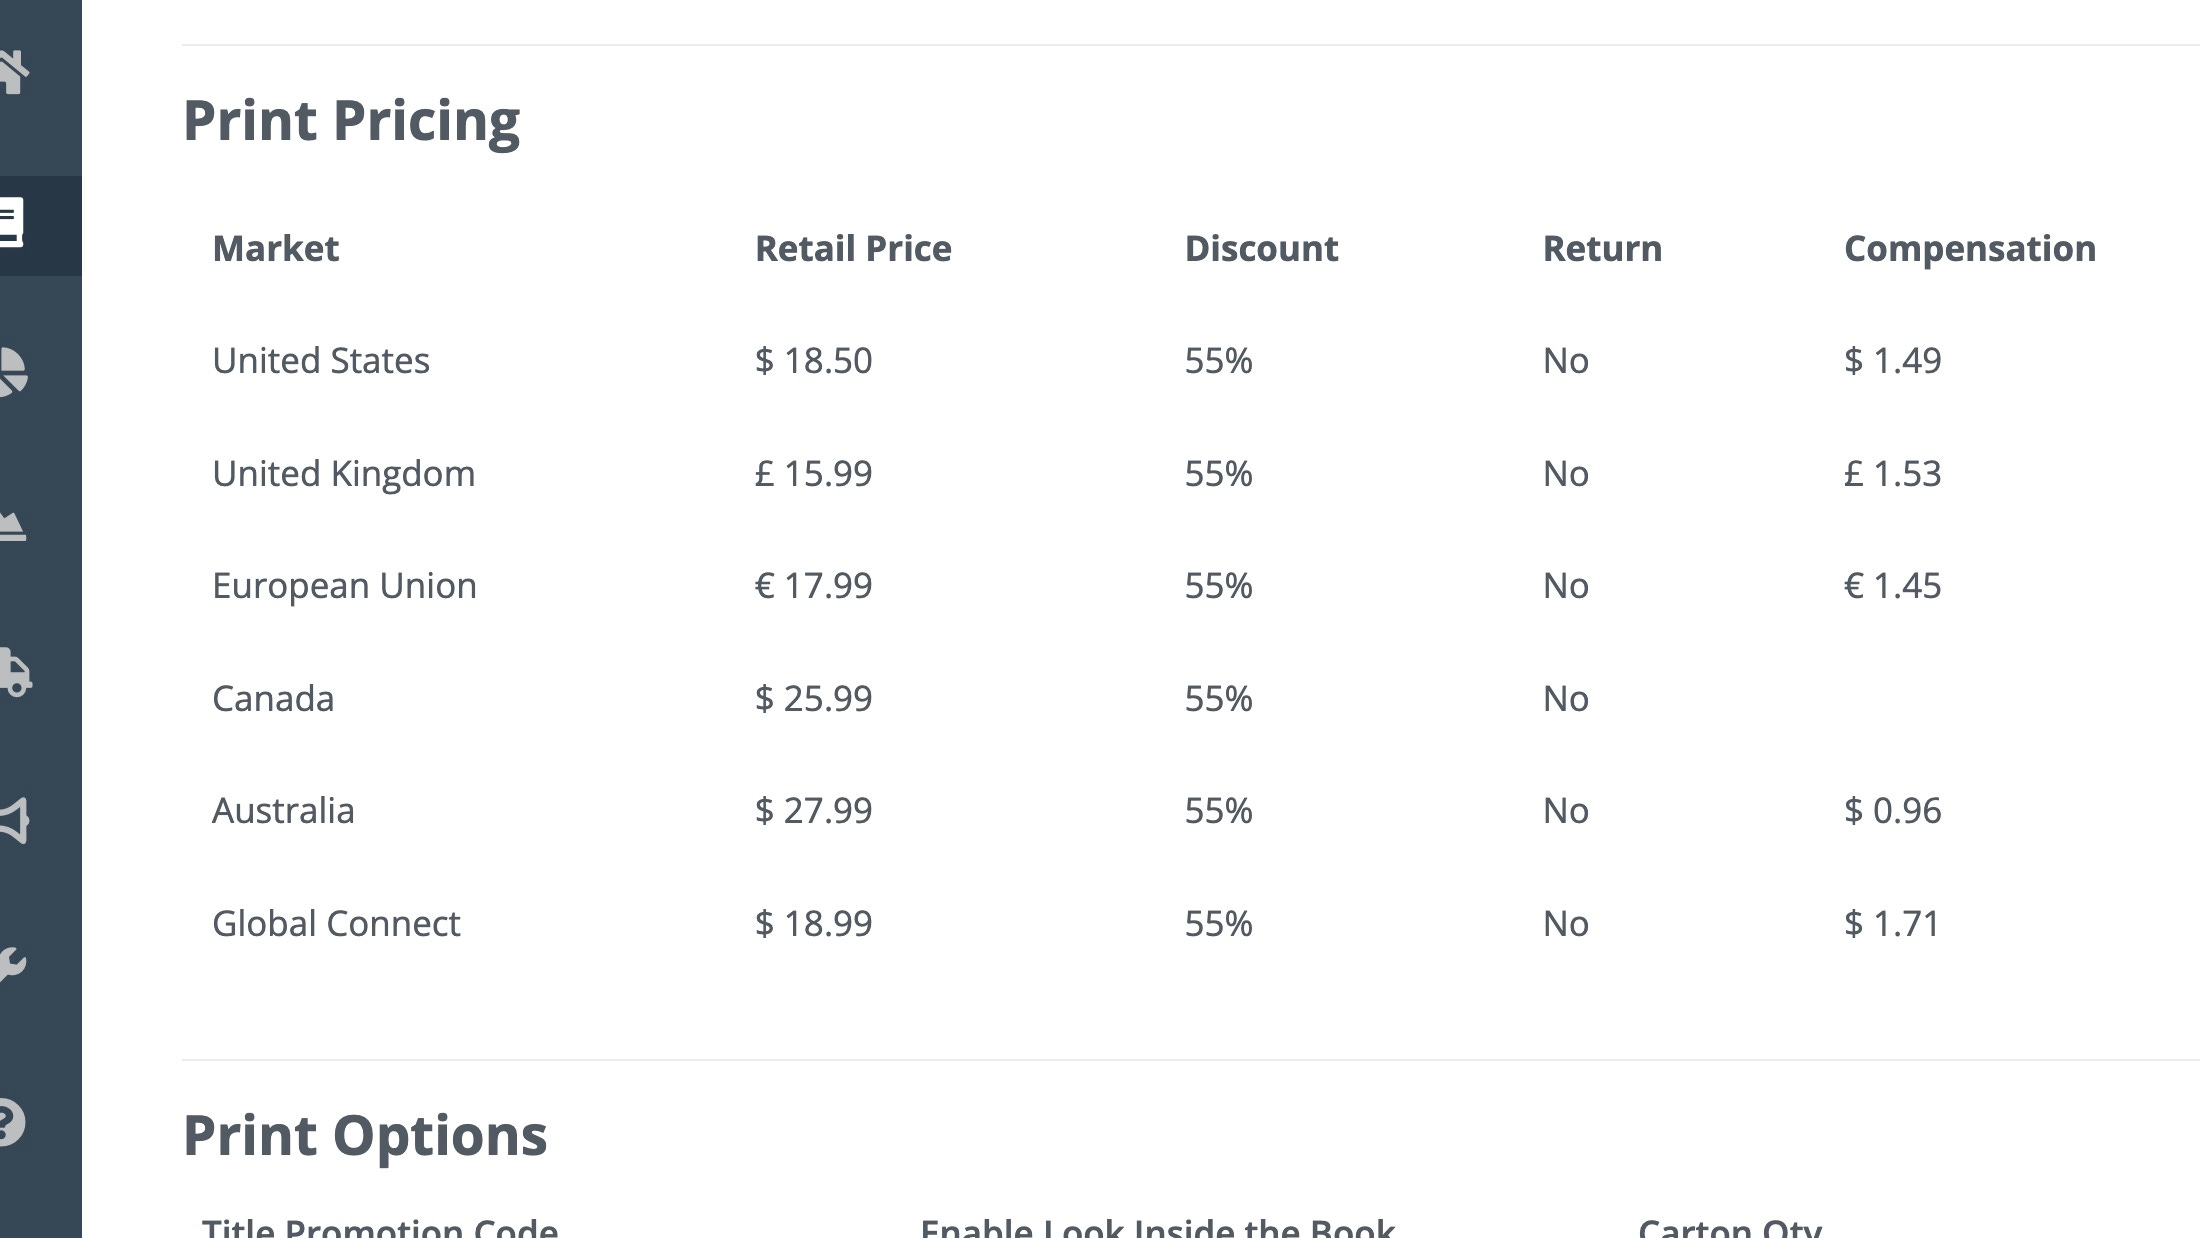The width and height of the screenshot is (2200, 1238).
Task: Select the United States market row
Action: click(1190, 360)
